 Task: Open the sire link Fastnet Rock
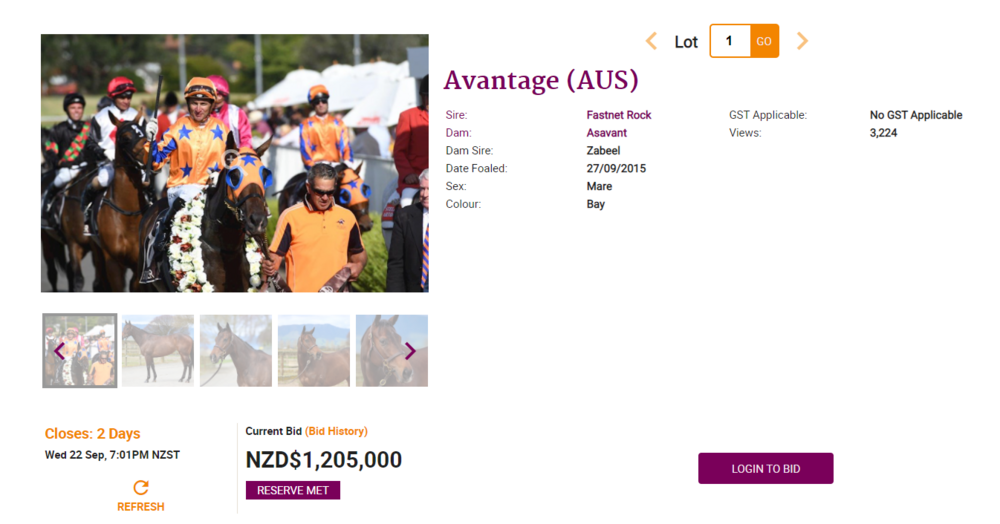pyautogui.click(x=618, y=115)
